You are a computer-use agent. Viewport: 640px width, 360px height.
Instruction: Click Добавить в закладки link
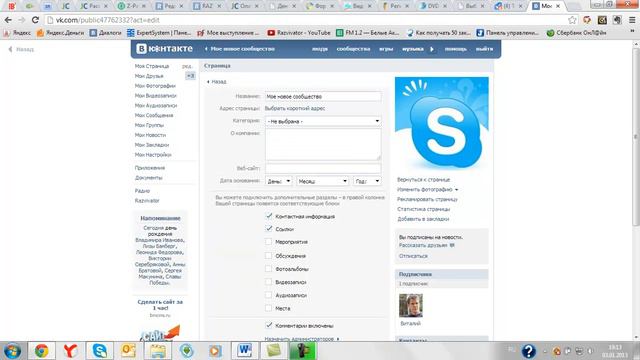(x=423, y=219)
